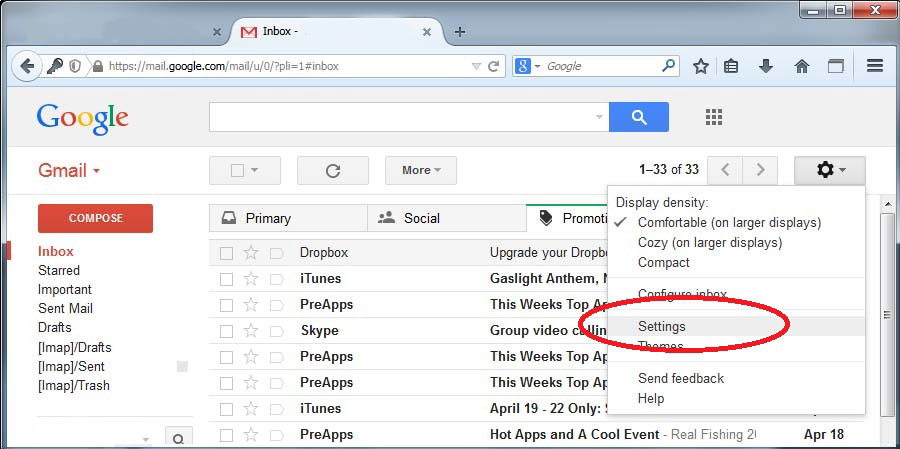Image resolution: width=900 pixels, height=449 pixels.
Task: Click the blue Gmail search button
Action: click(x=639, y=117)
